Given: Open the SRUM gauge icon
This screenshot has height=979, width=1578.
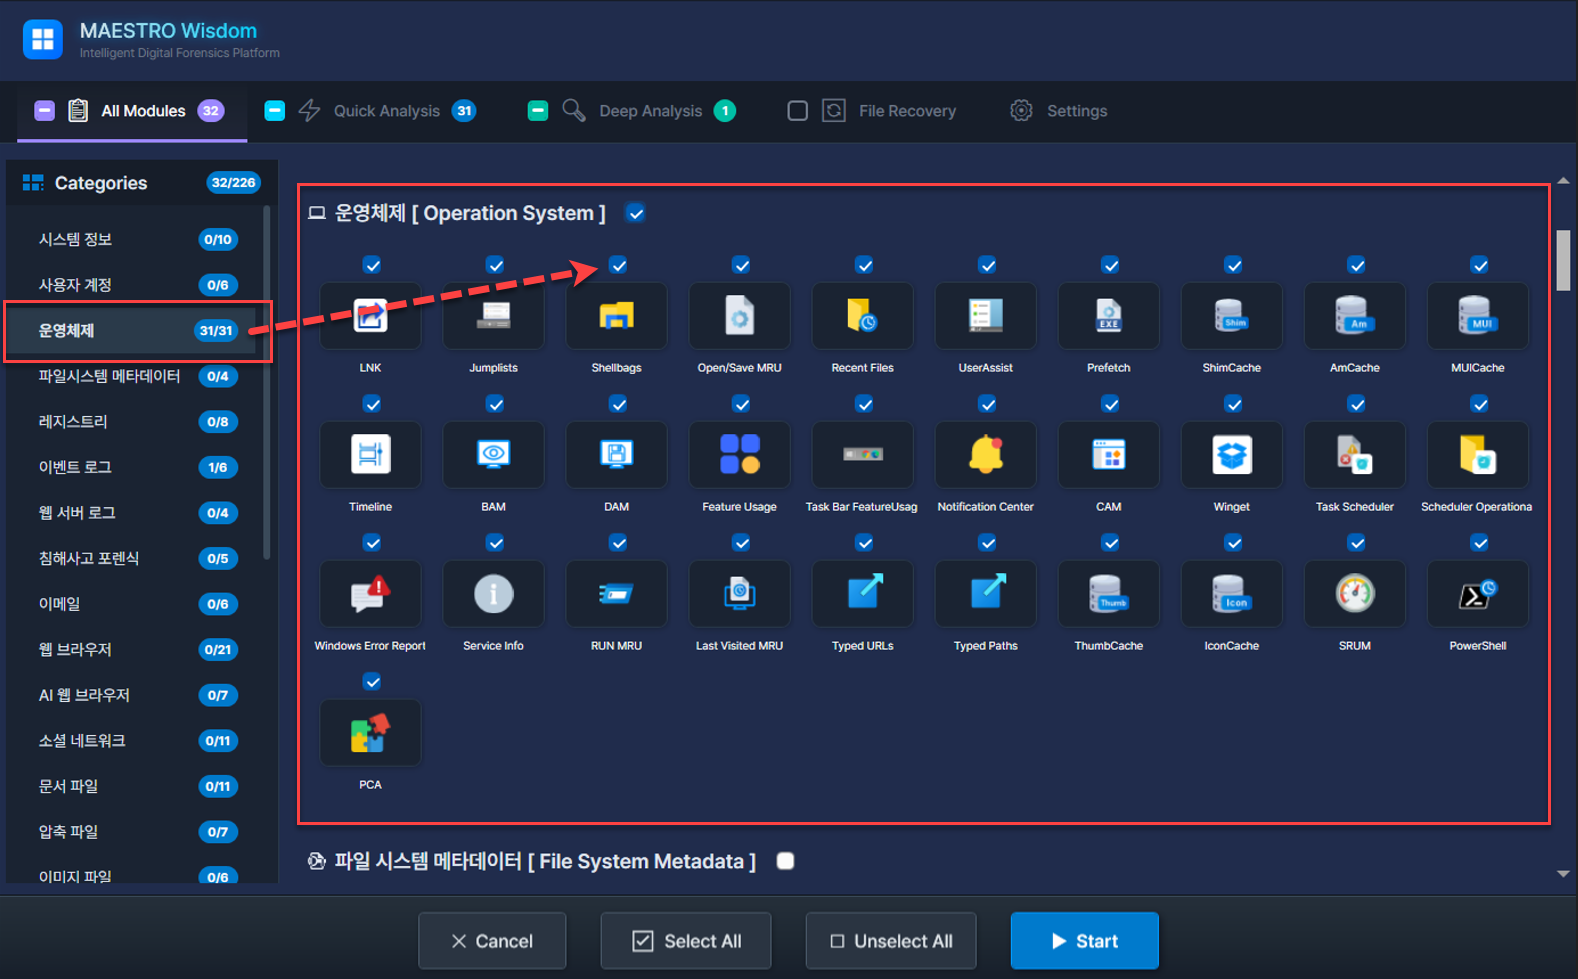Looking at the screenshot, I should (1354, 594).
